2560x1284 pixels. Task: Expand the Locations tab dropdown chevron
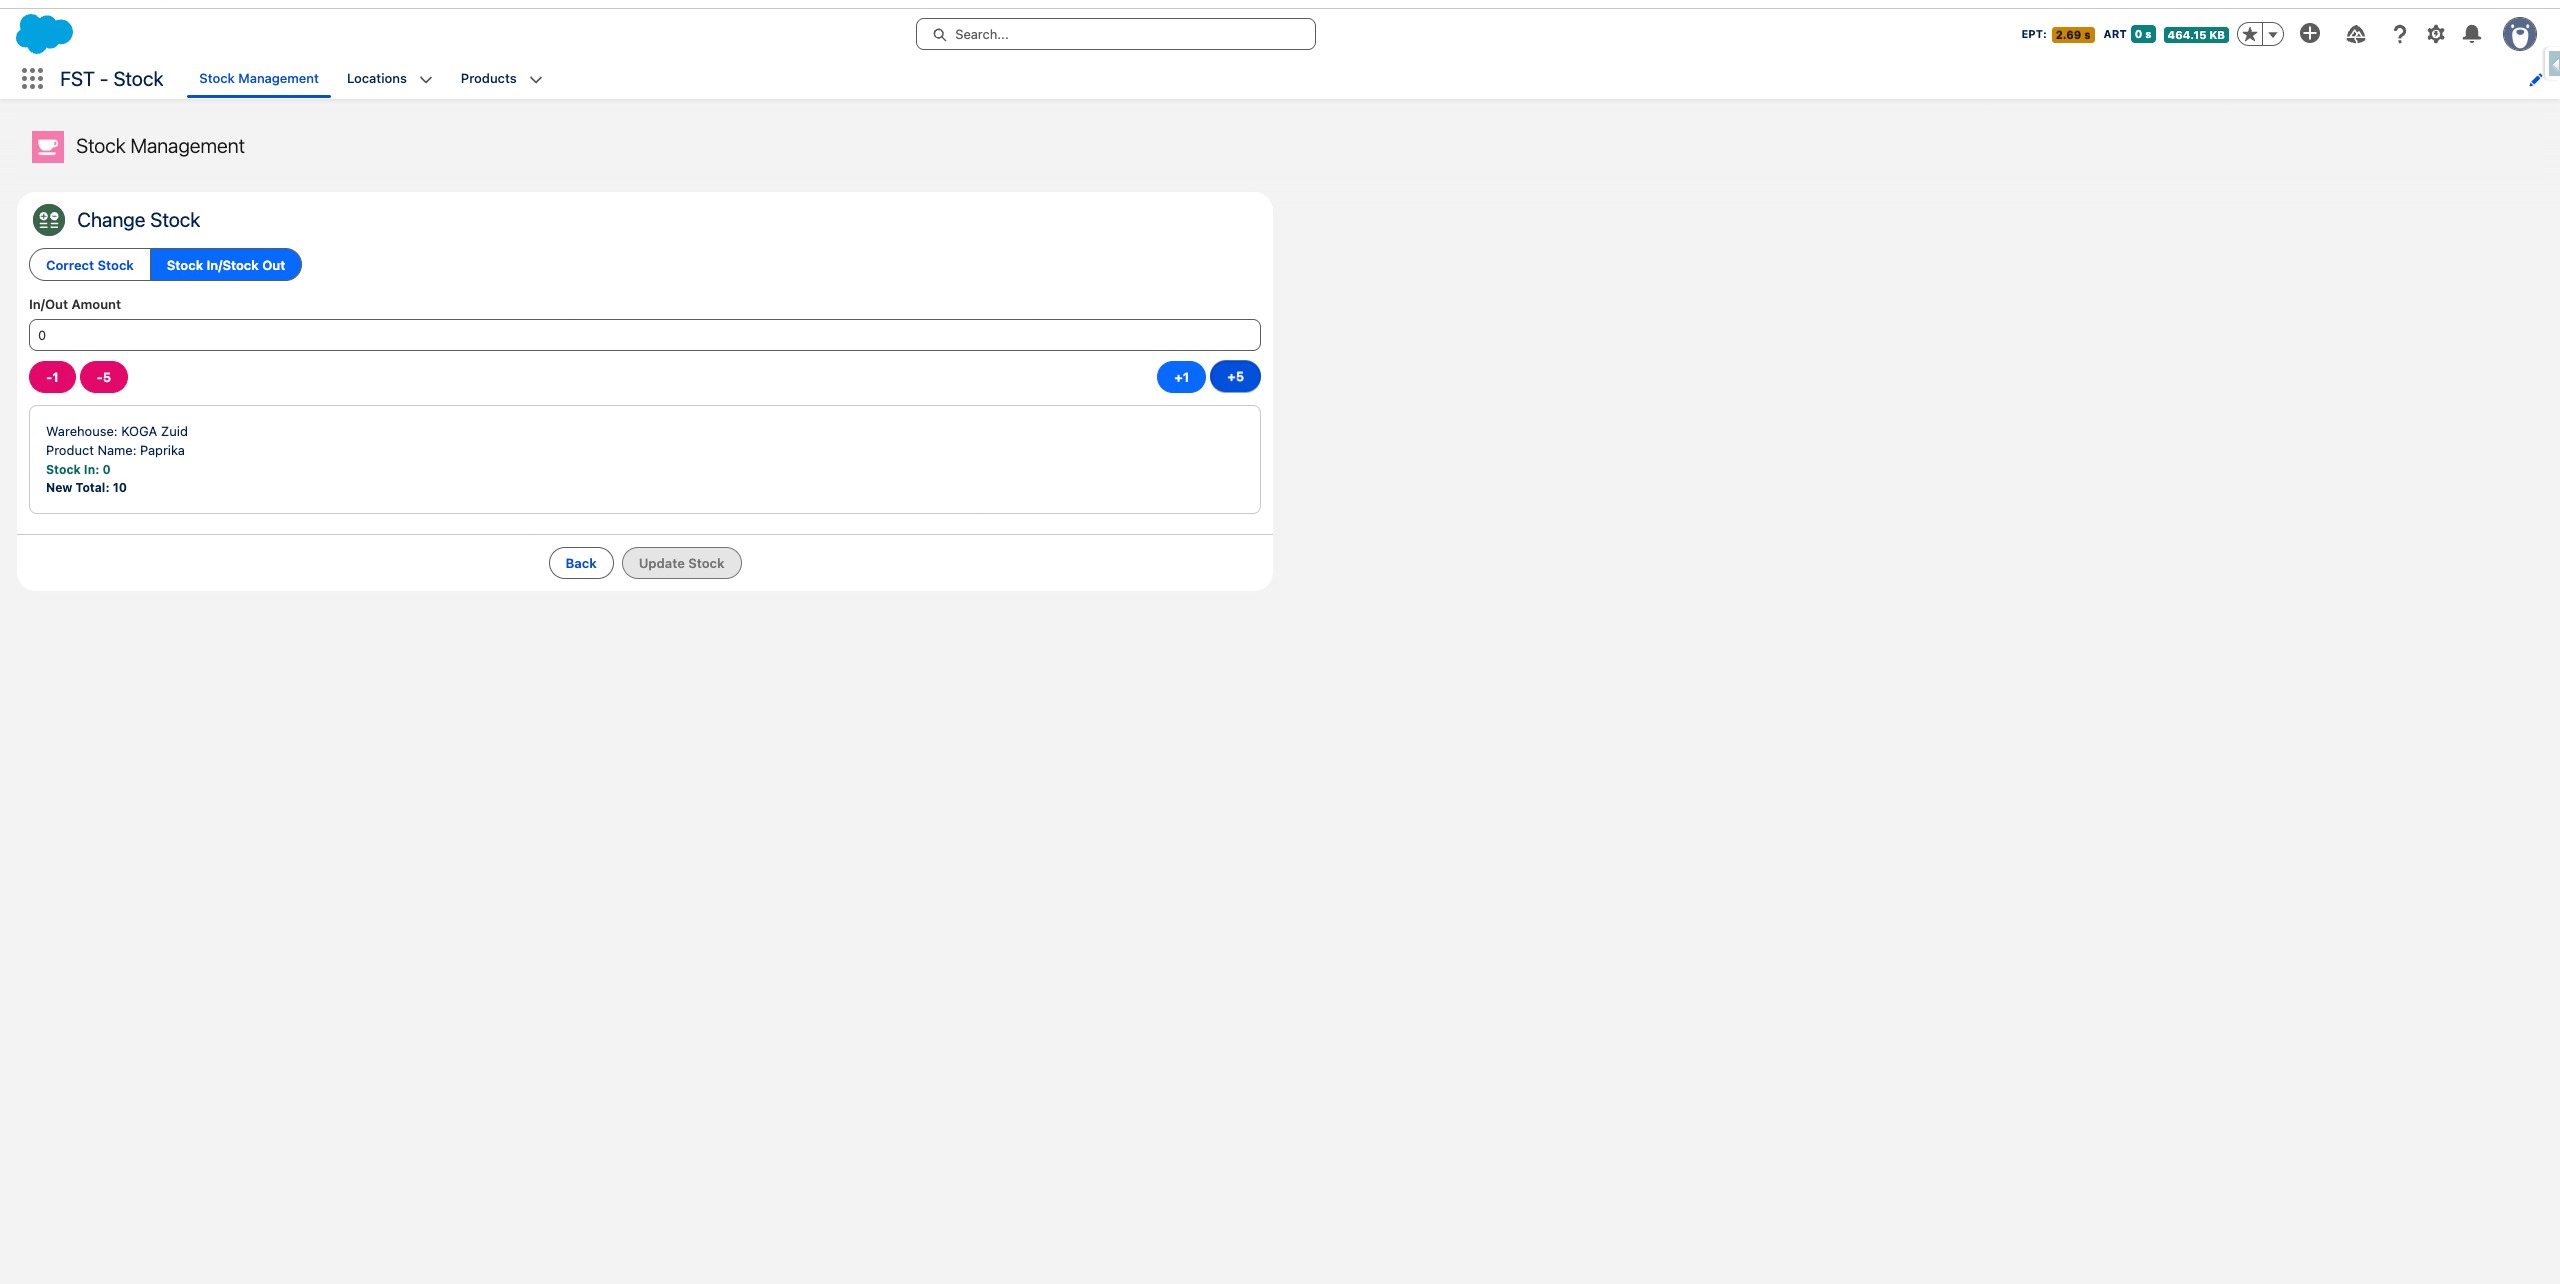point(426,79)
